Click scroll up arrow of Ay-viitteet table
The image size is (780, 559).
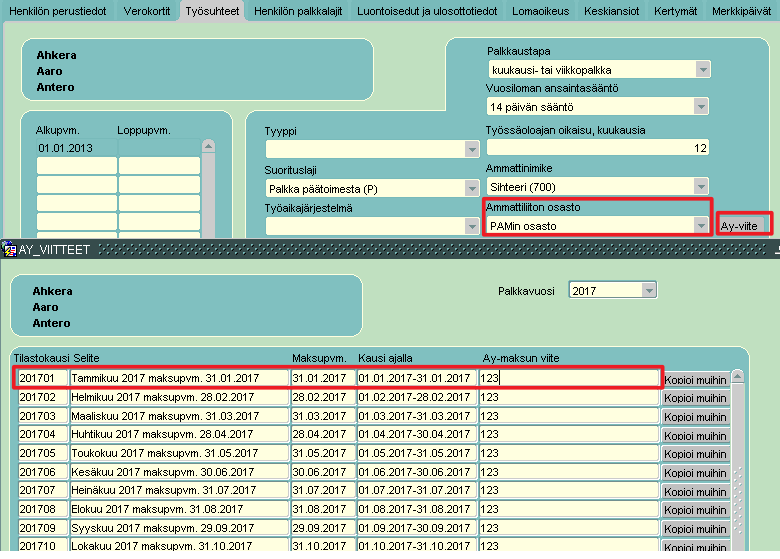pos(738,376)
